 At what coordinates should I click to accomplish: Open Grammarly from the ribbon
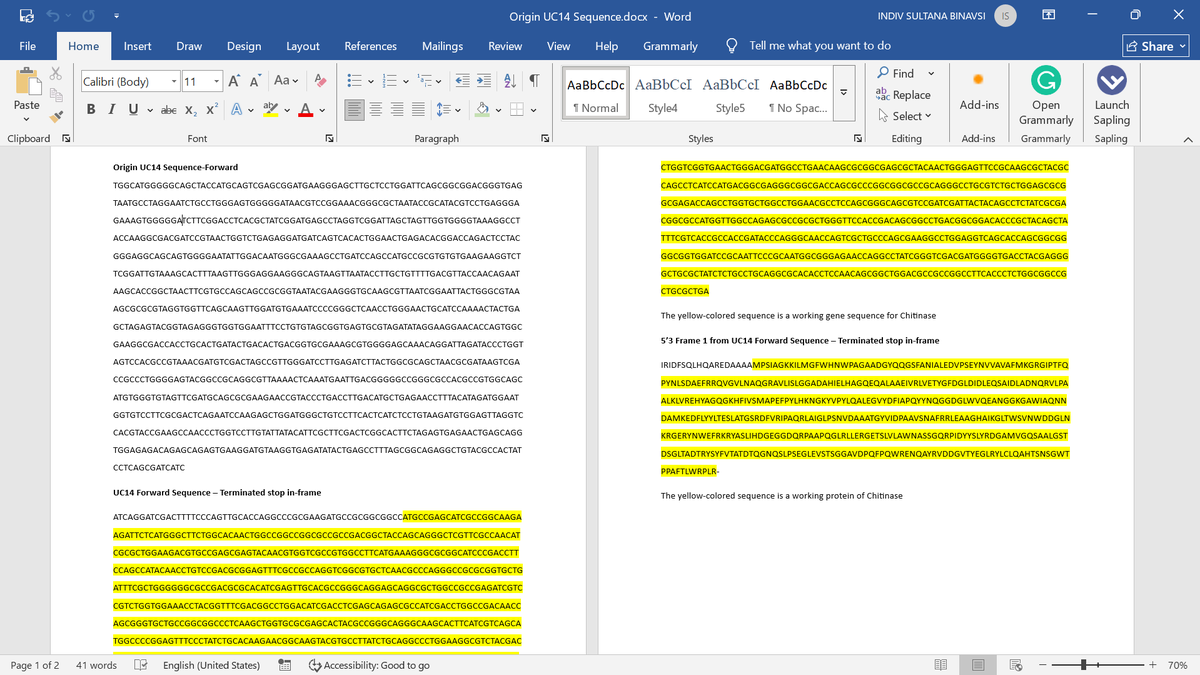tap(1046, 97)
